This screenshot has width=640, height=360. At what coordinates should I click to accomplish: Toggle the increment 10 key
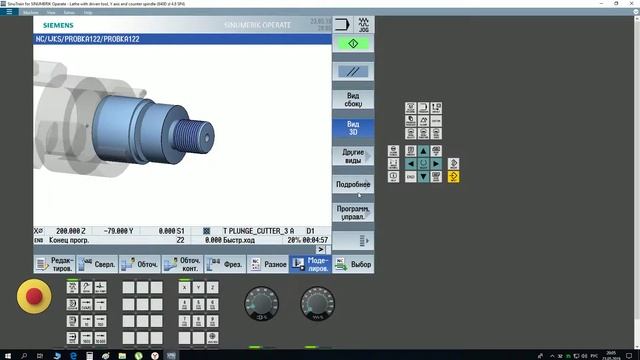coord(87,321)
